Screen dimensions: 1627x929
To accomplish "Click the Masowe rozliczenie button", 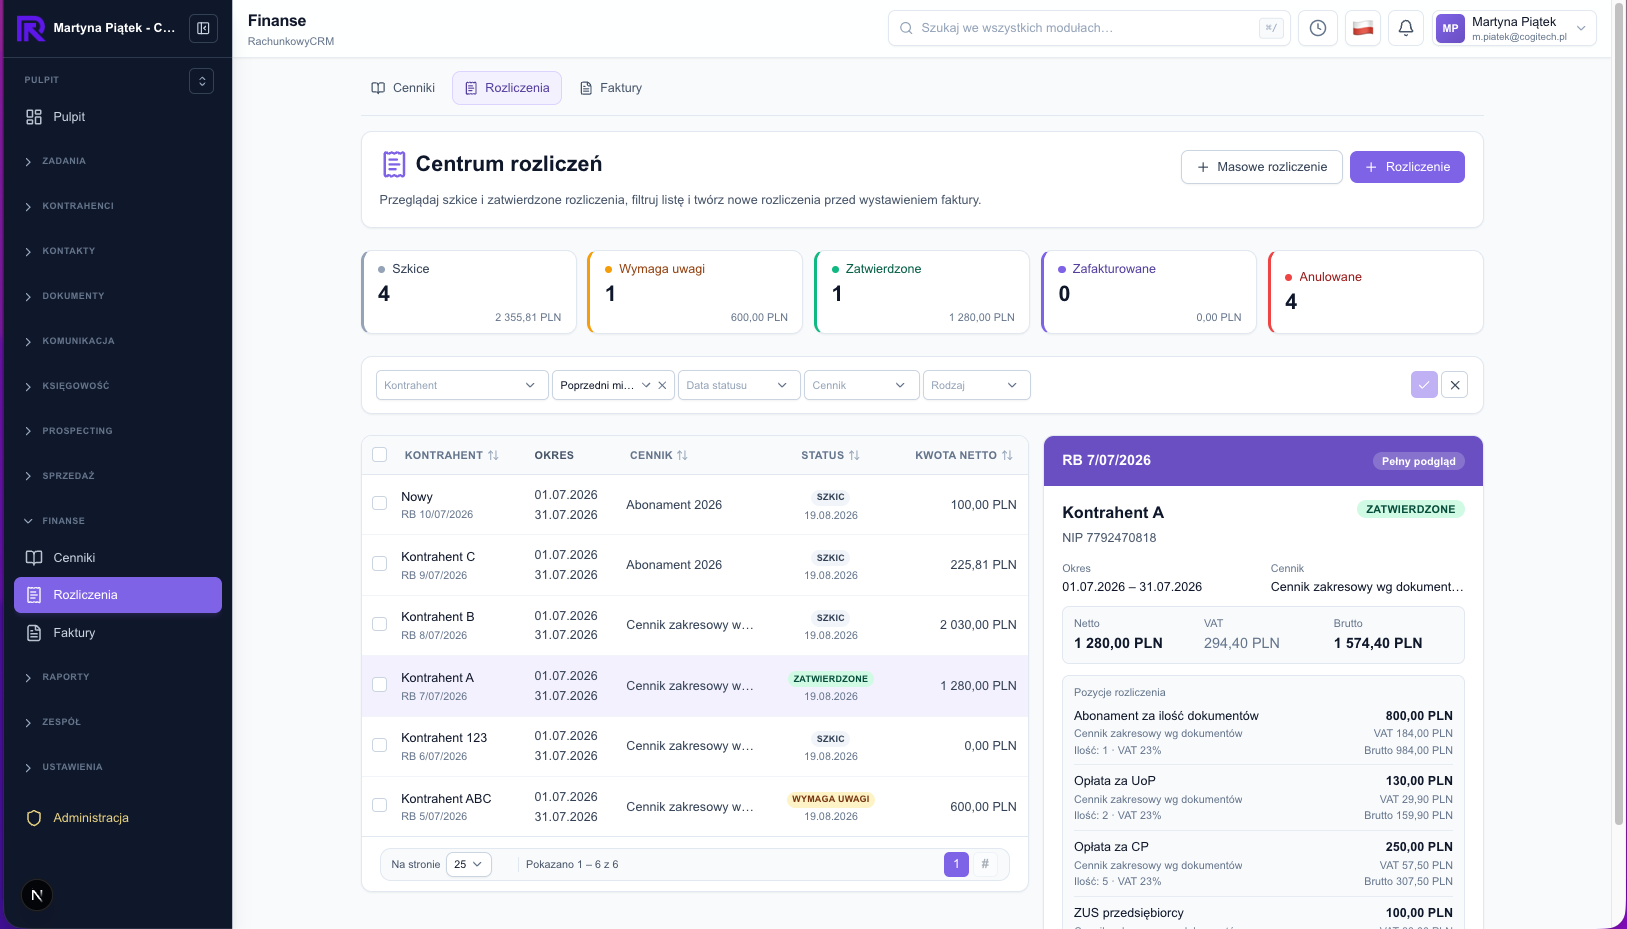I will [x=1261, y=167].
